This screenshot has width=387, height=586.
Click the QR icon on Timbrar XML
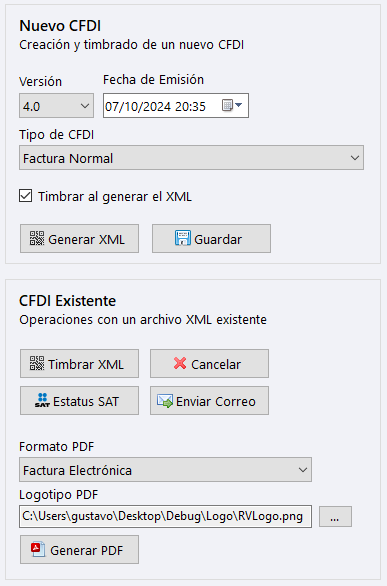37,364
